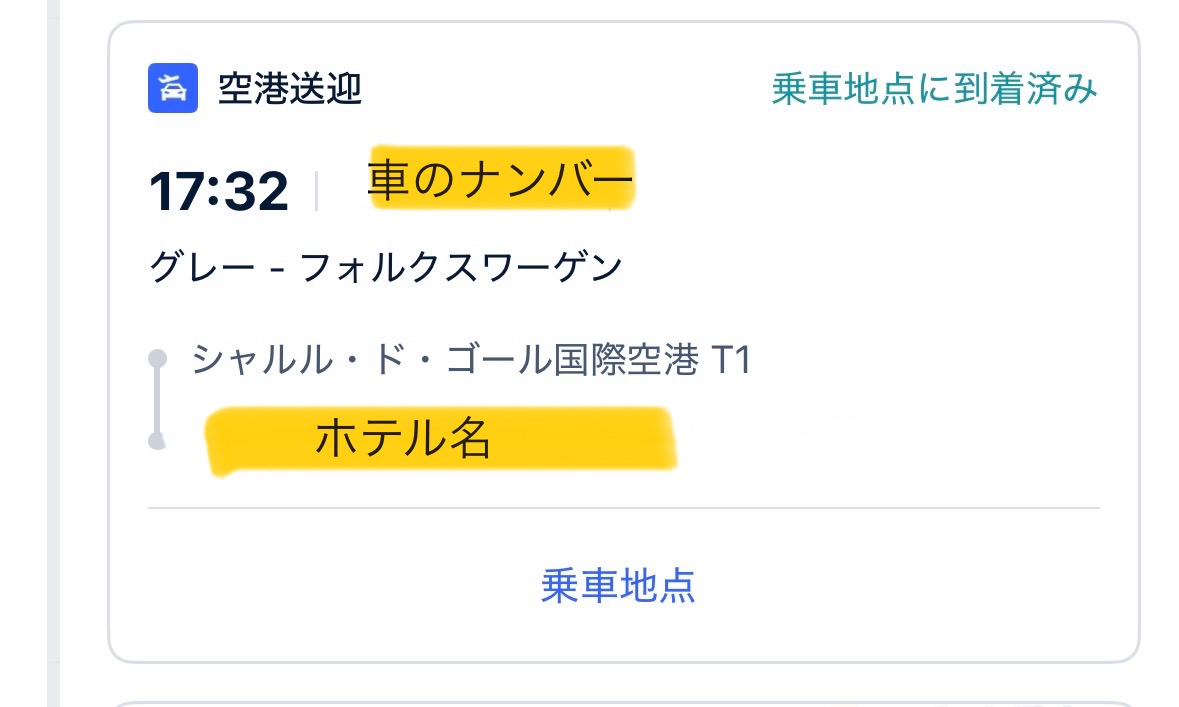Click the route line connecting the two dots

click(x=157, y=399)
